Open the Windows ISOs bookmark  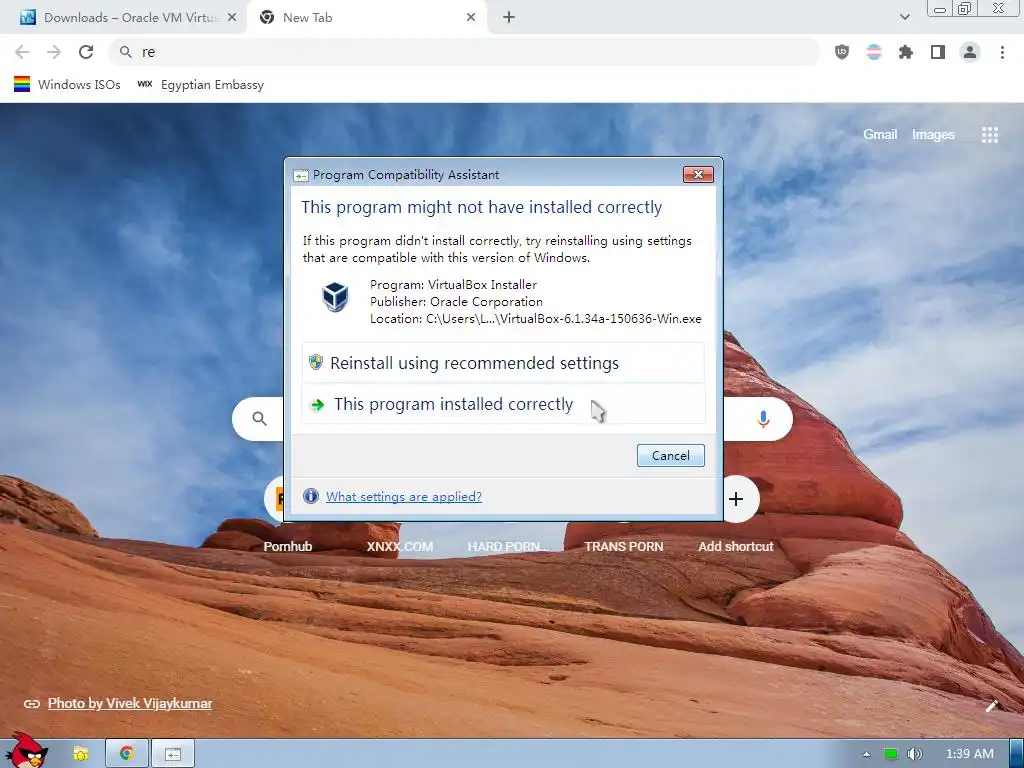point(67,85)
